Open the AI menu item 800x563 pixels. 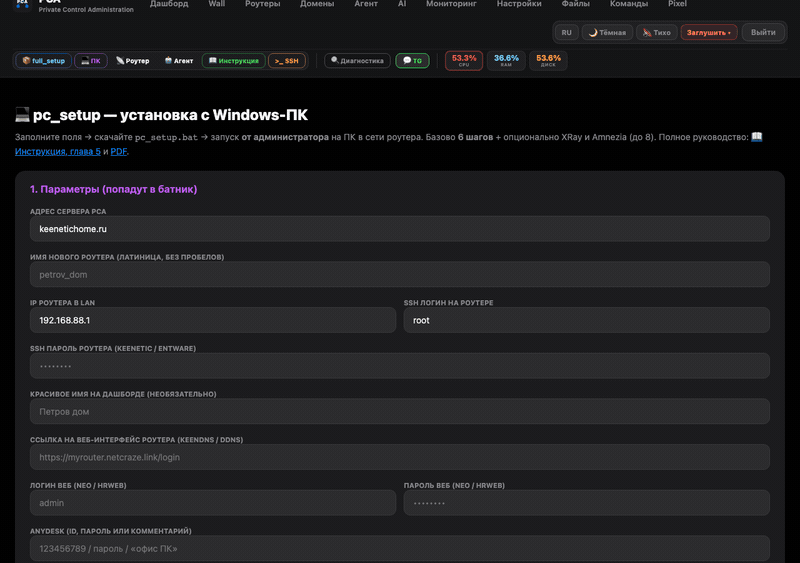tap(402, 4)
